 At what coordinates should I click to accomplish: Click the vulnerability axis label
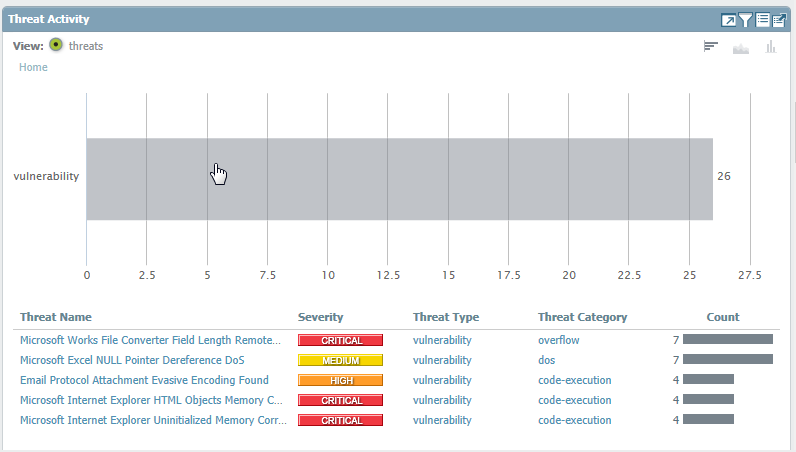[x=46, y=176]
